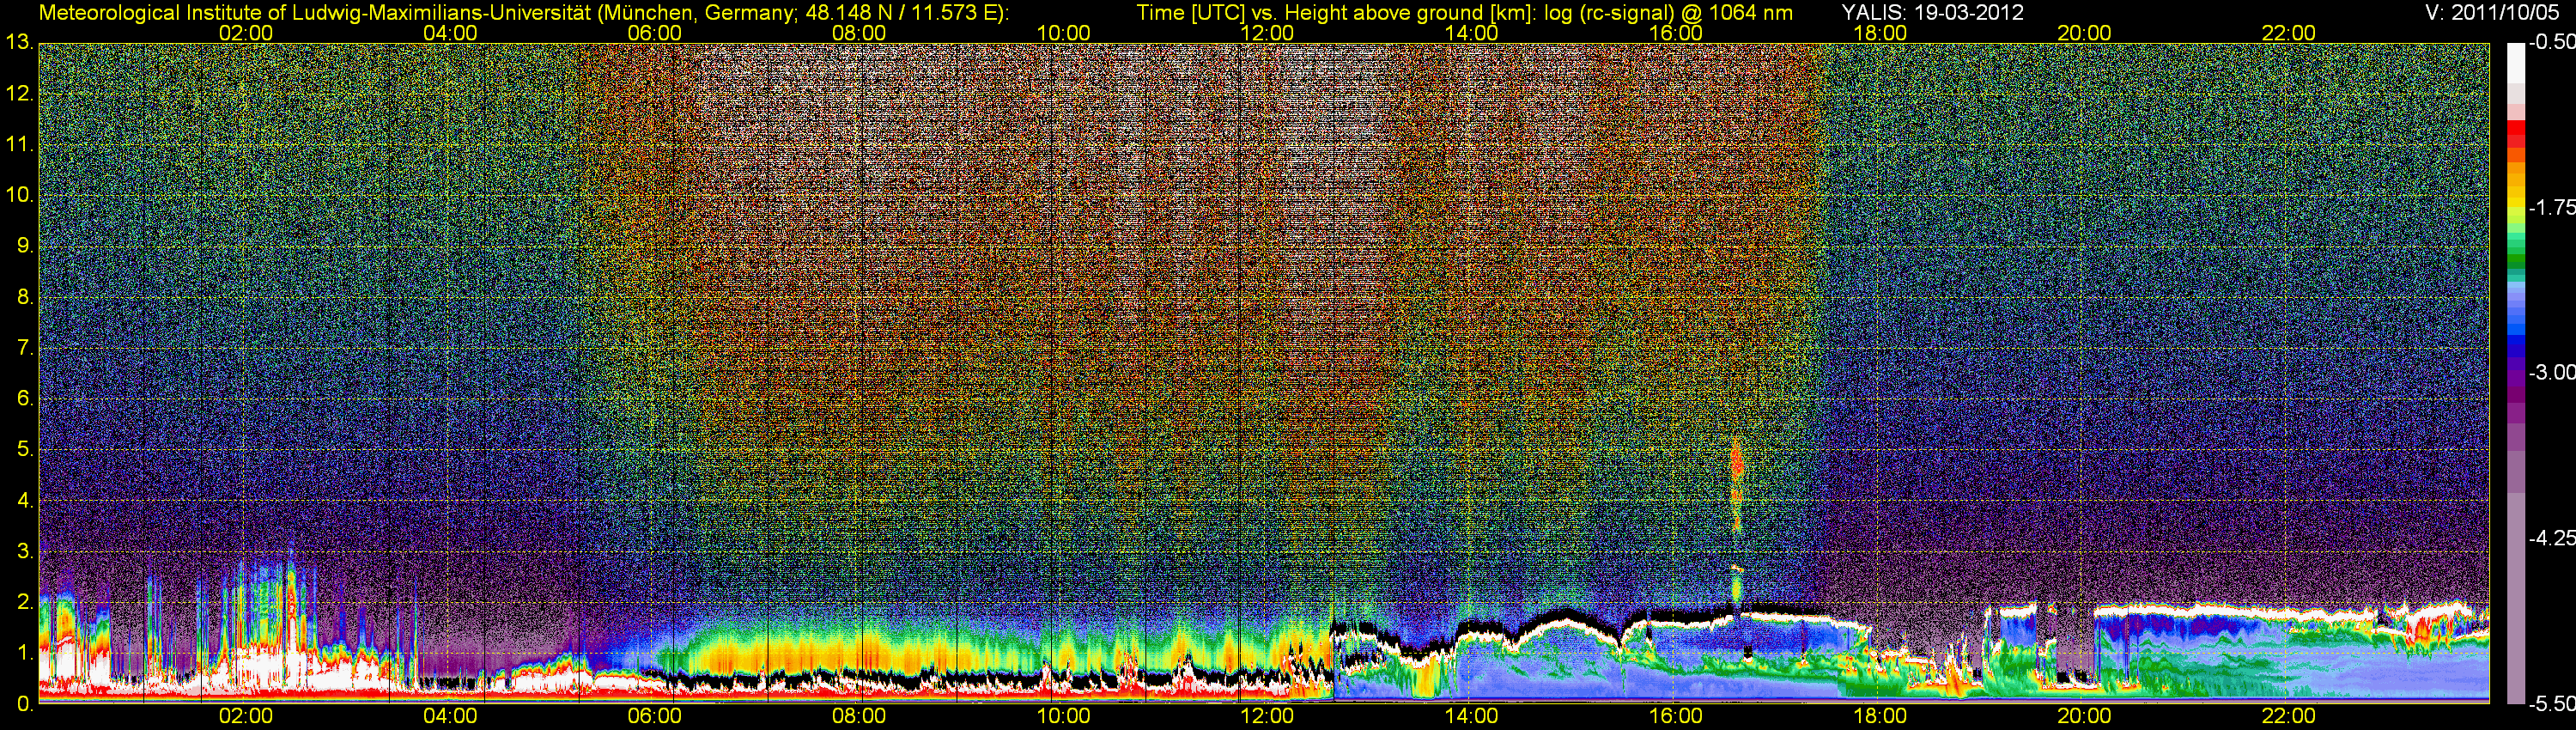2576x730 pixels.
Task: Select the 6 km height axis label
Action: click(x=25, y=398)
